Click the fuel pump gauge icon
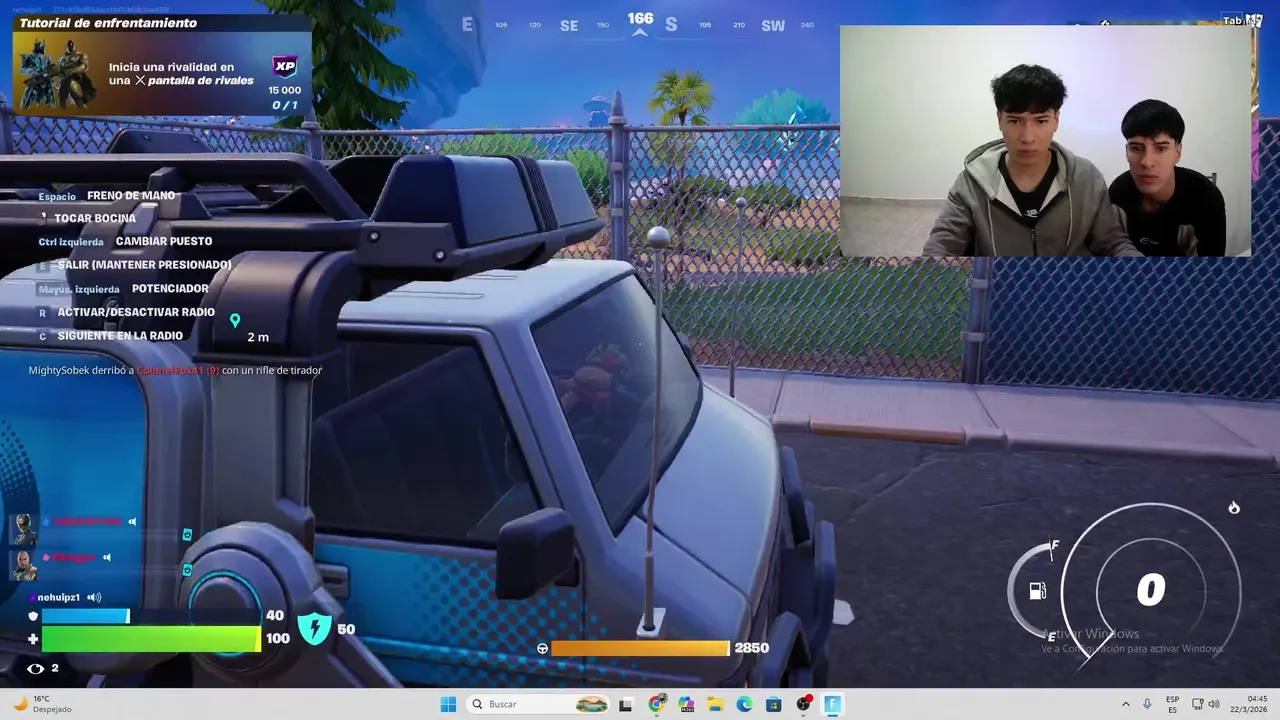This screenshot has height=720, width=1280. click(1038, 591)
